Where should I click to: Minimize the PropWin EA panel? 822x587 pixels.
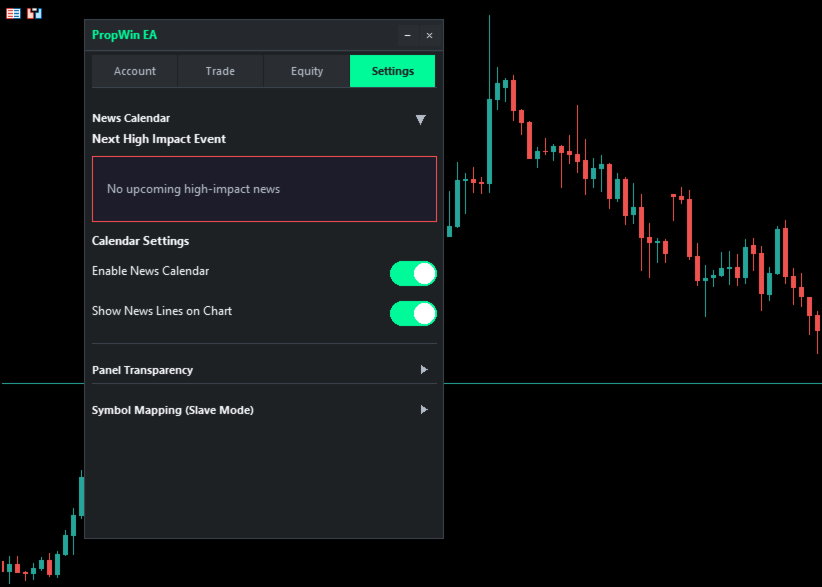407,35
